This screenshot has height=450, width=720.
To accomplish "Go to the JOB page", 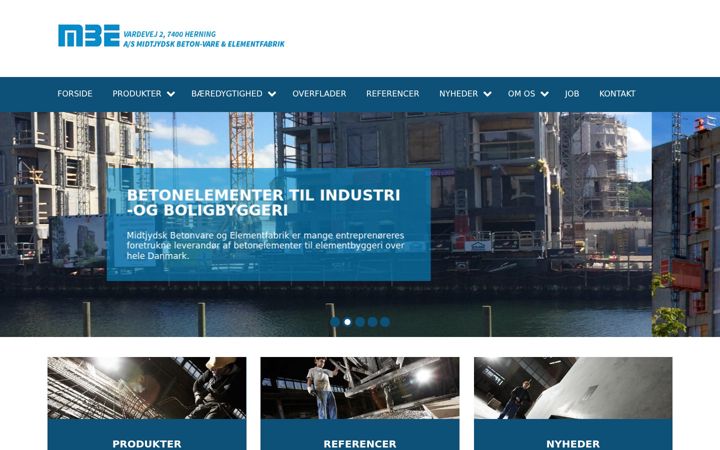I will click(572, 94).
